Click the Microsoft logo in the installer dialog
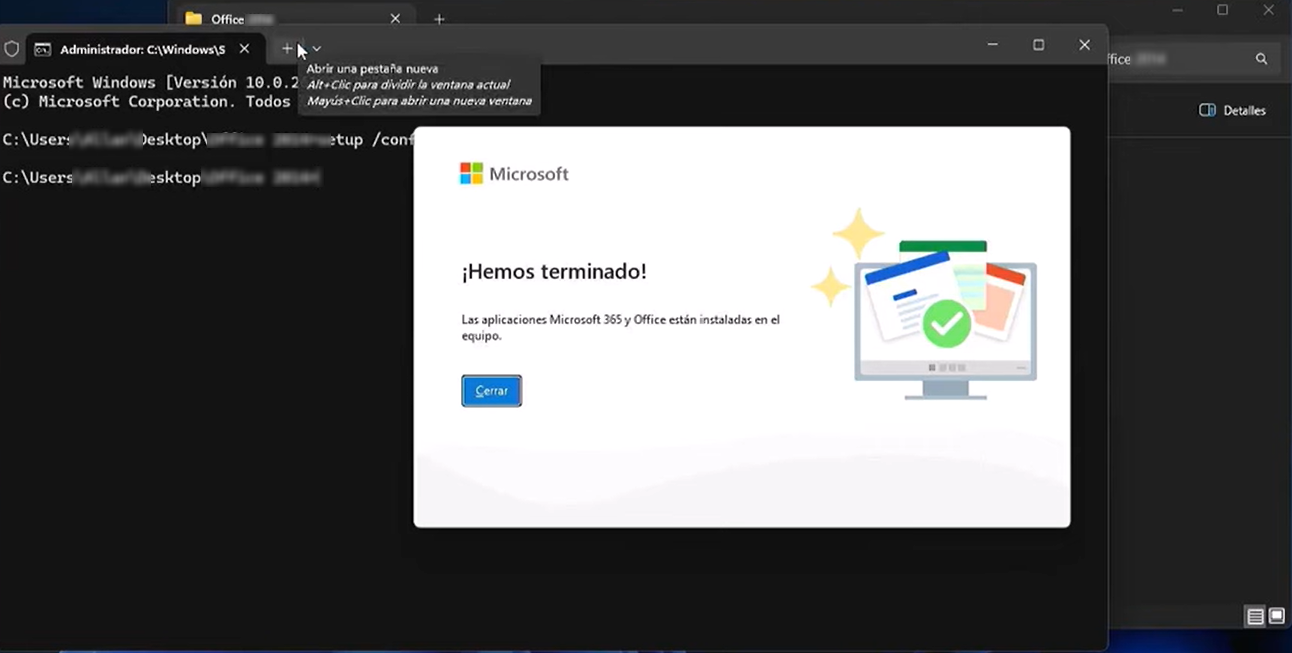Image resolution: width=1292 pixels, height=653 pixels. tap(469, 172)
